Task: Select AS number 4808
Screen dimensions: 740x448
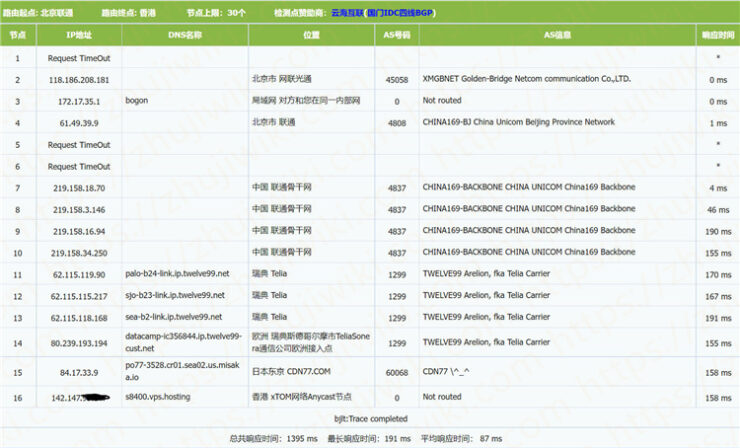Action: [x=397, y=123]
